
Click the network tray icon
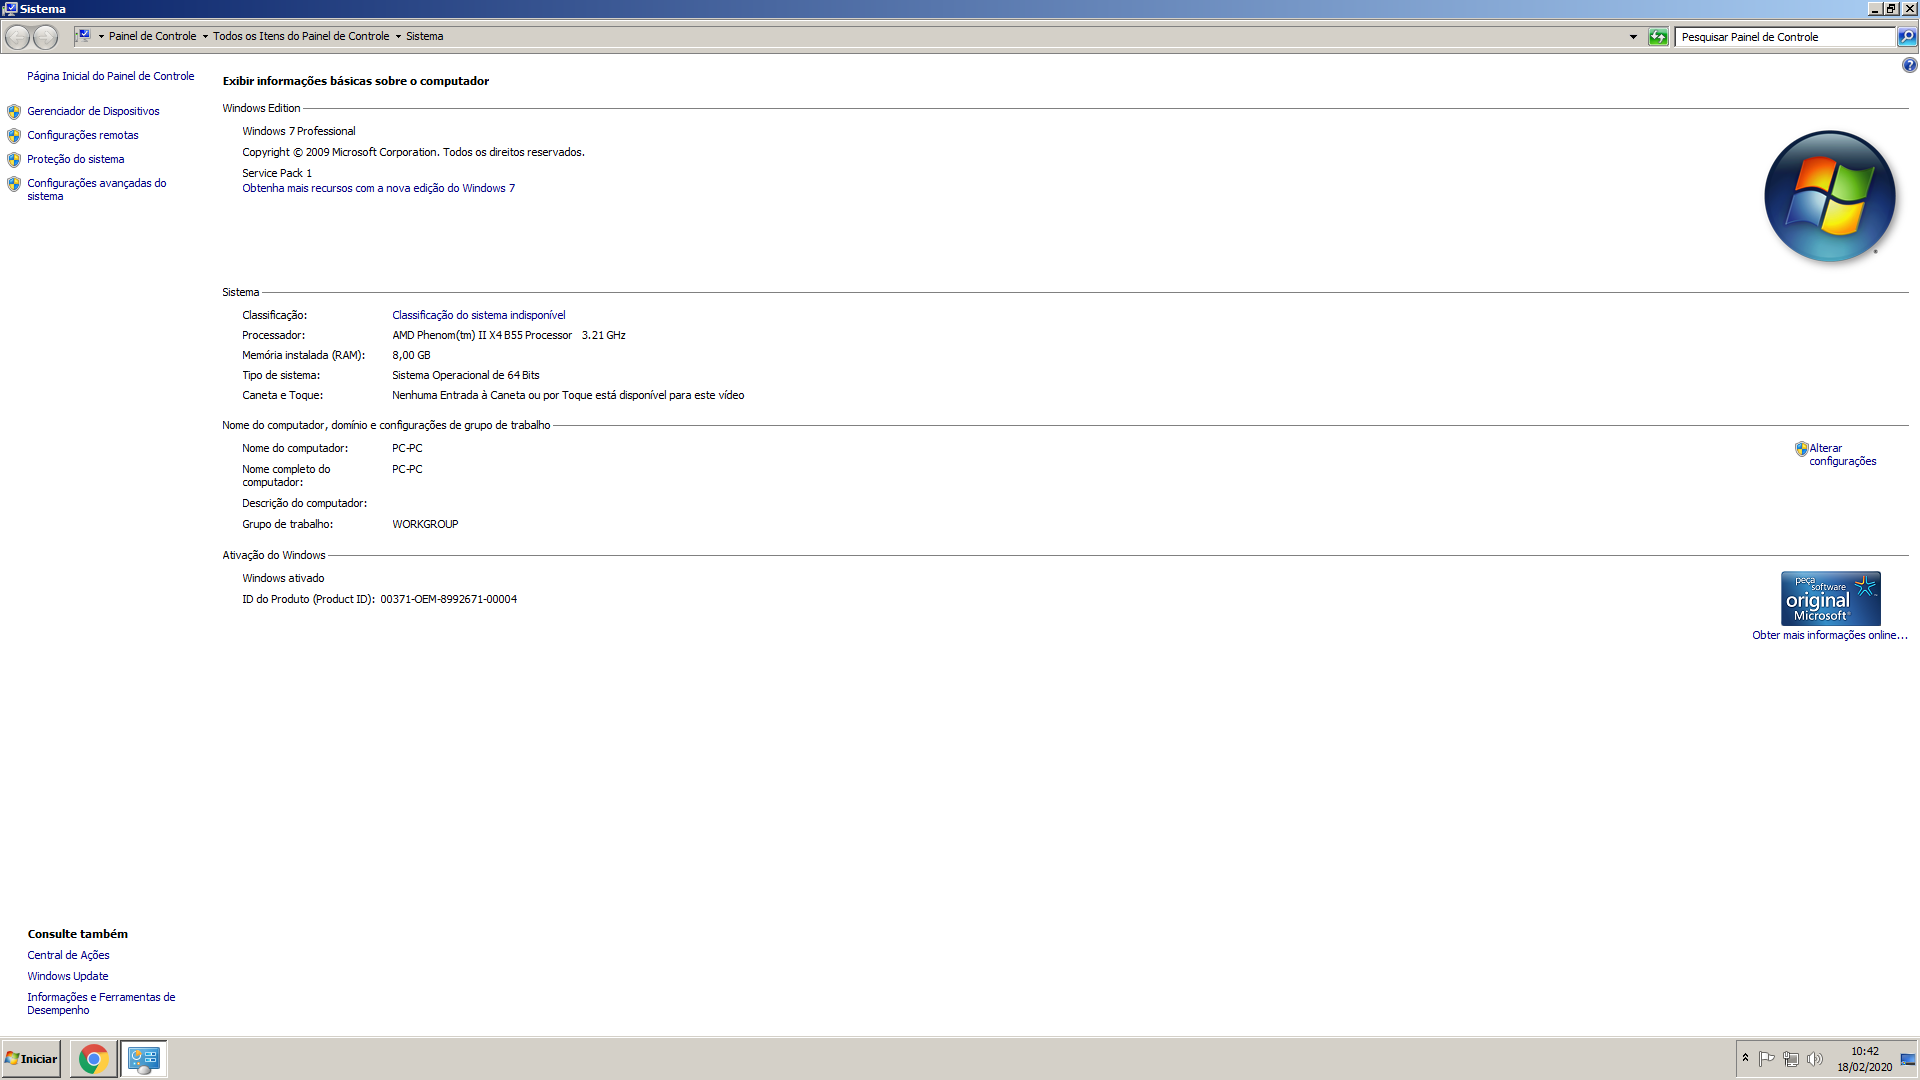1791,1059
